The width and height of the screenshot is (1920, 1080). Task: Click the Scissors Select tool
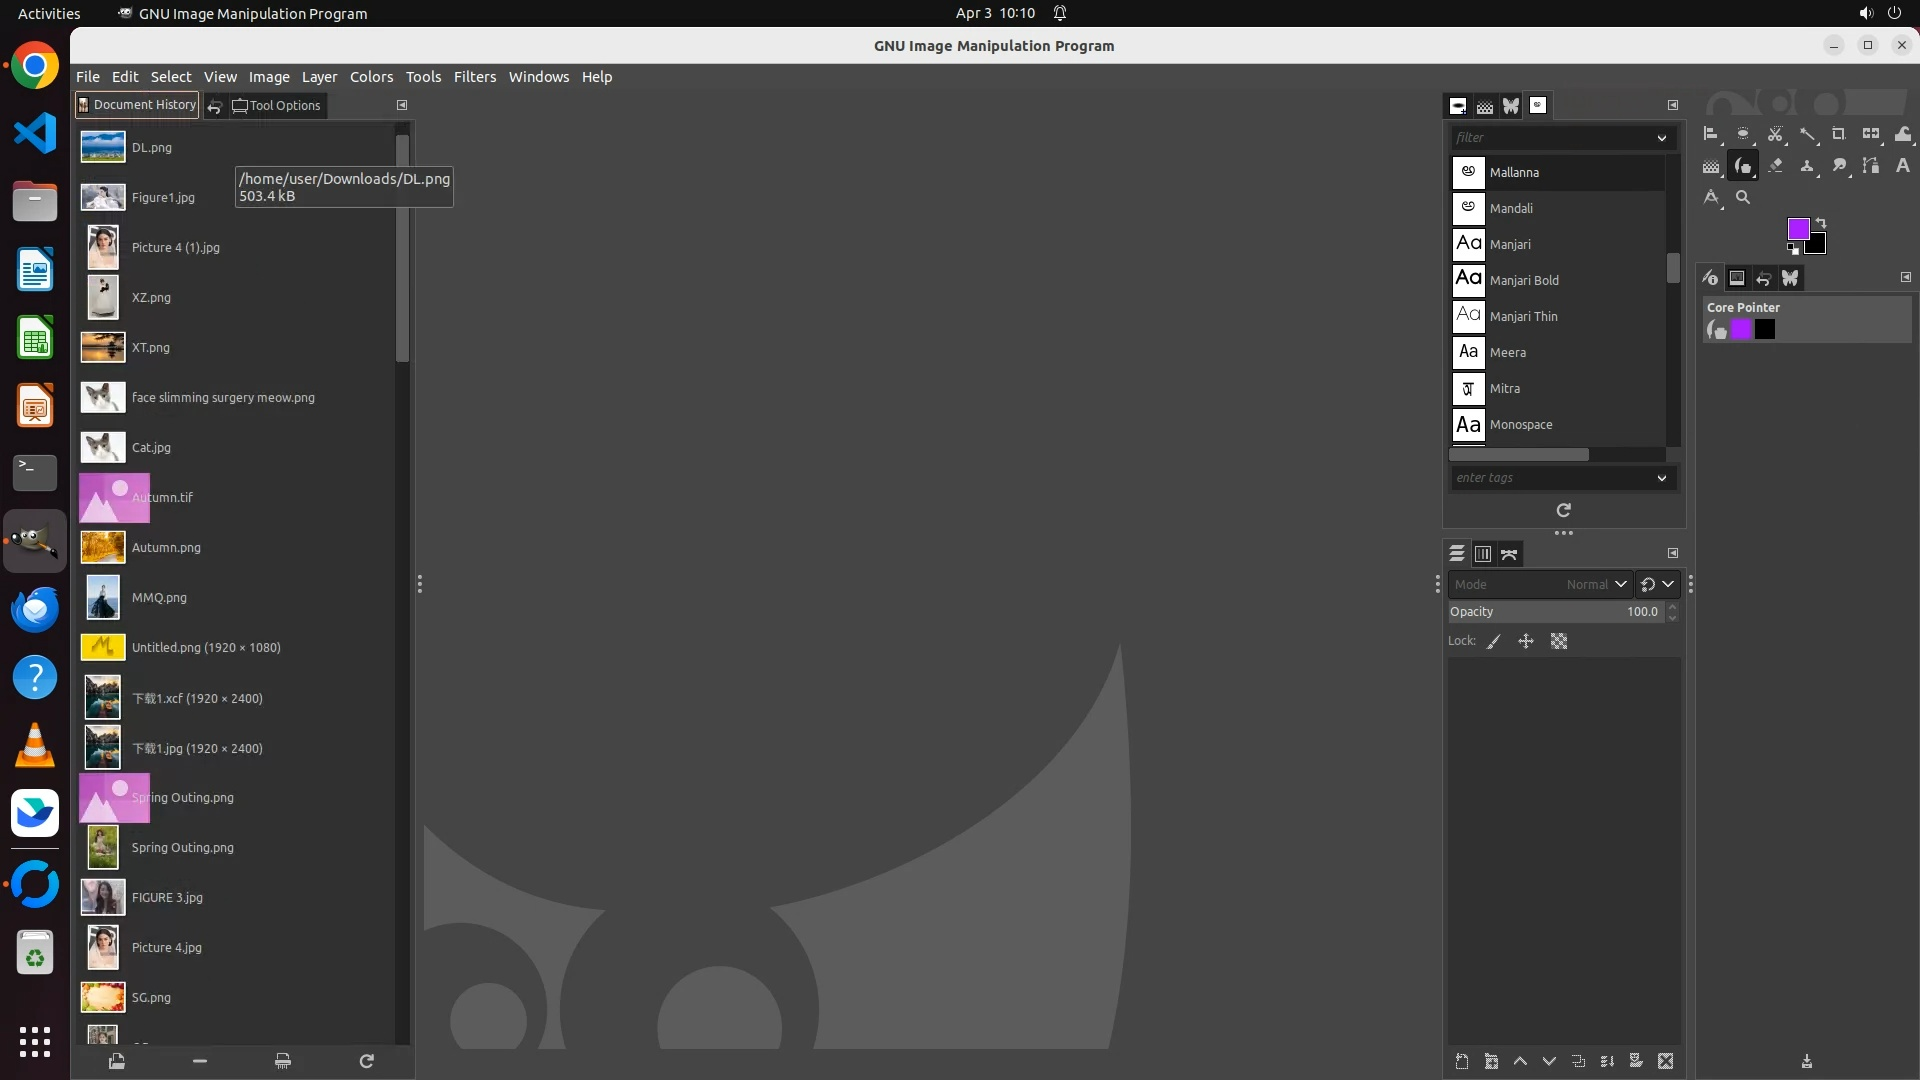1775,134
